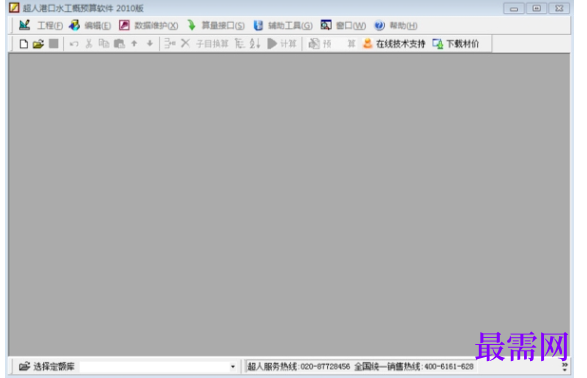Click the 算量接口 green arrow icon
The image size is (587, 378).
coord(191,25)
